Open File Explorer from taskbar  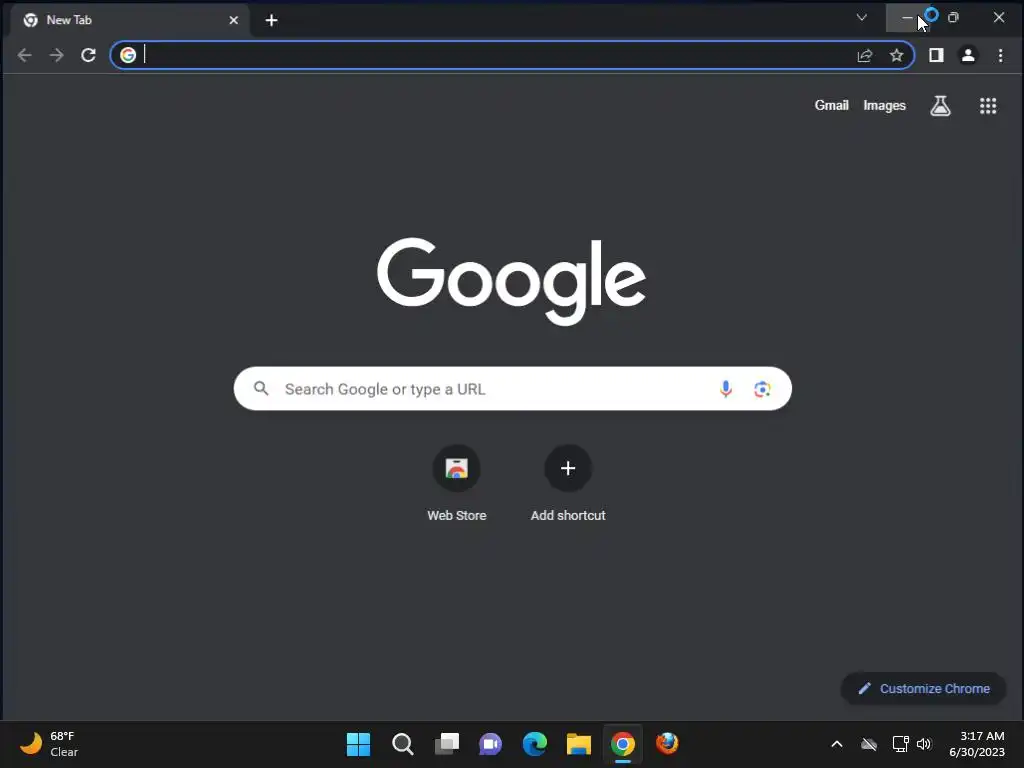[x=579, y=744]
